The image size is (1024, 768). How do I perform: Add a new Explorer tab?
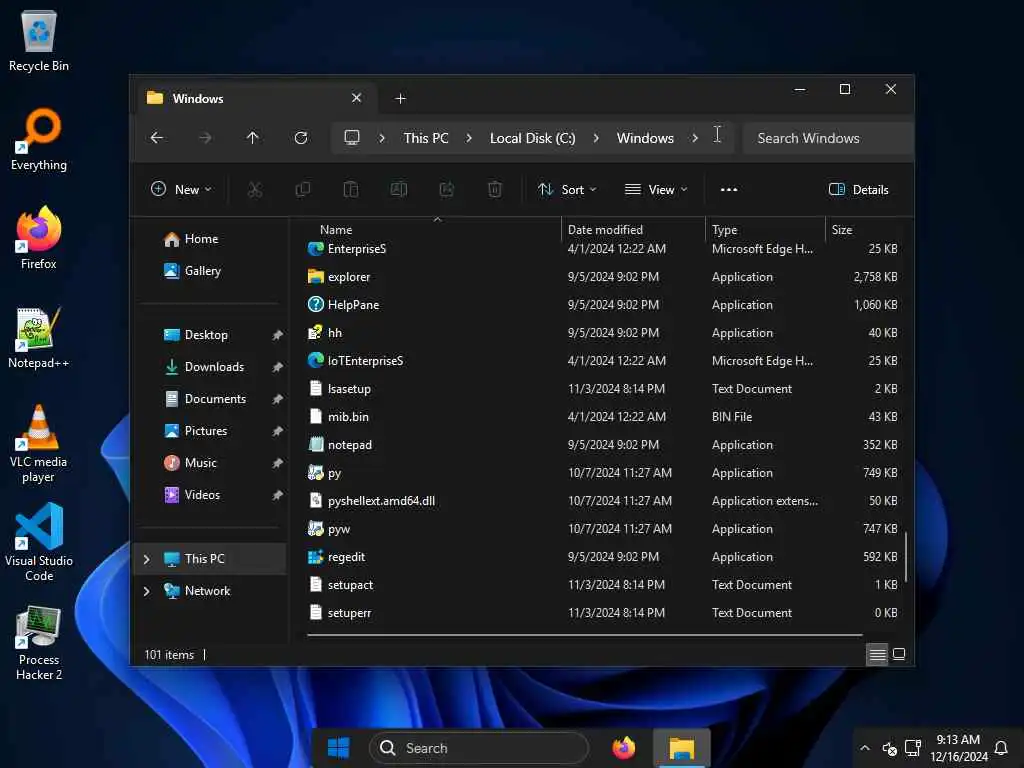[x=400, y=99]
